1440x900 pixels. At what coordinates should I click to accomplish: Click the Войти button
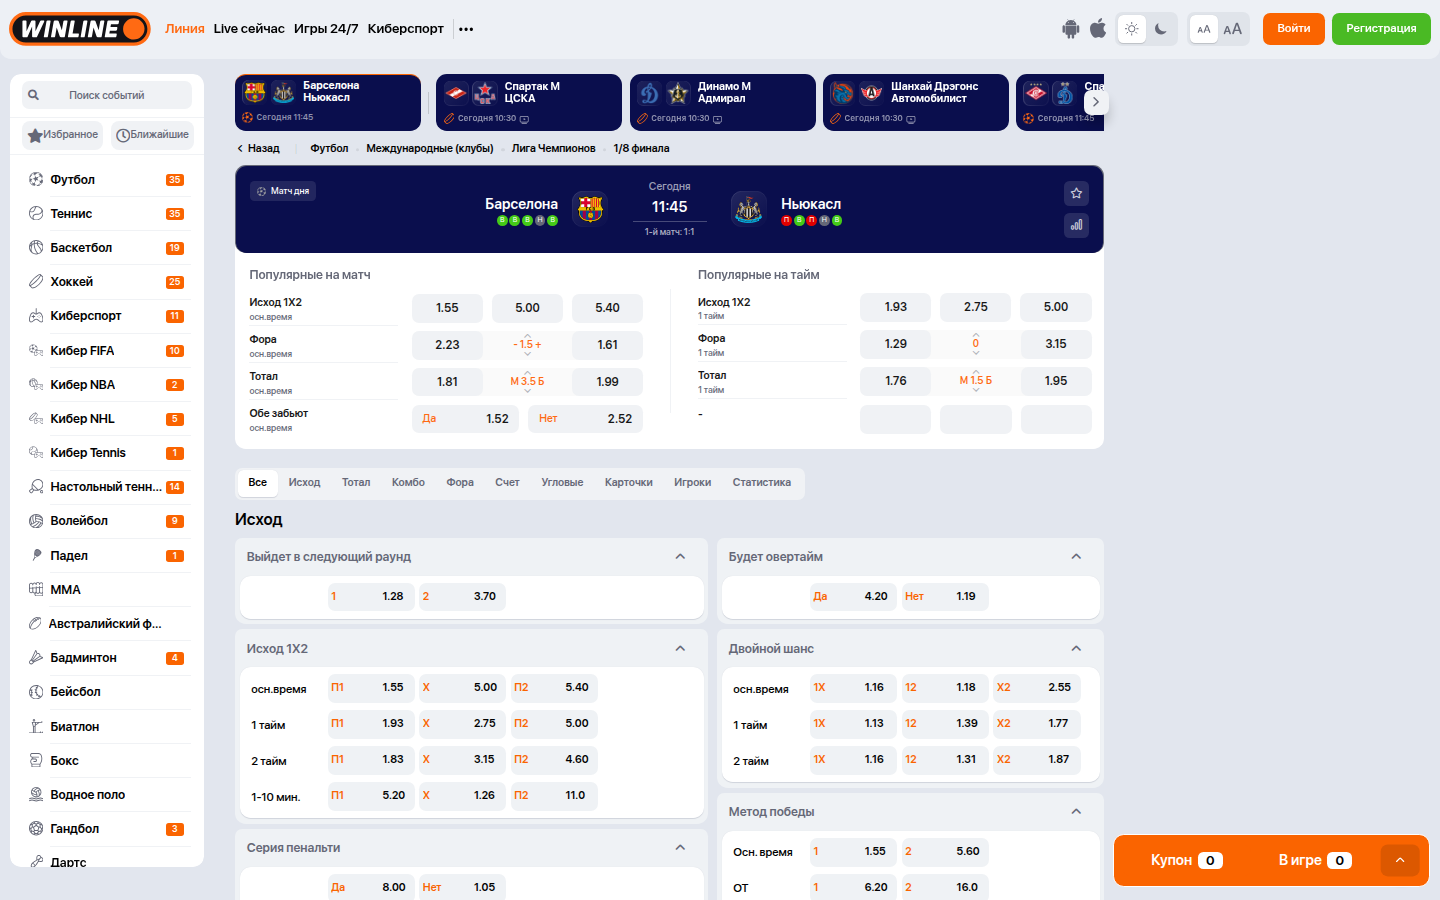click(1293, 29)
